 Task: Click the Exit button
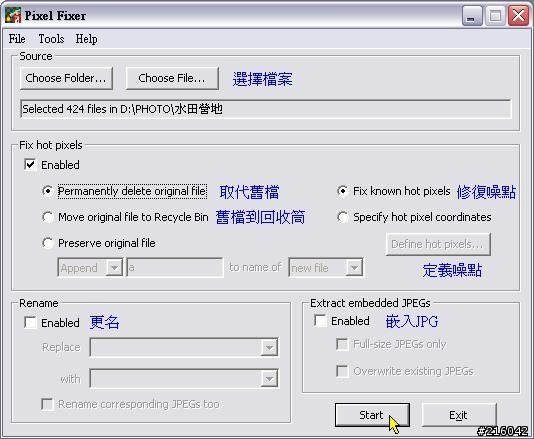tap(459, 415)
